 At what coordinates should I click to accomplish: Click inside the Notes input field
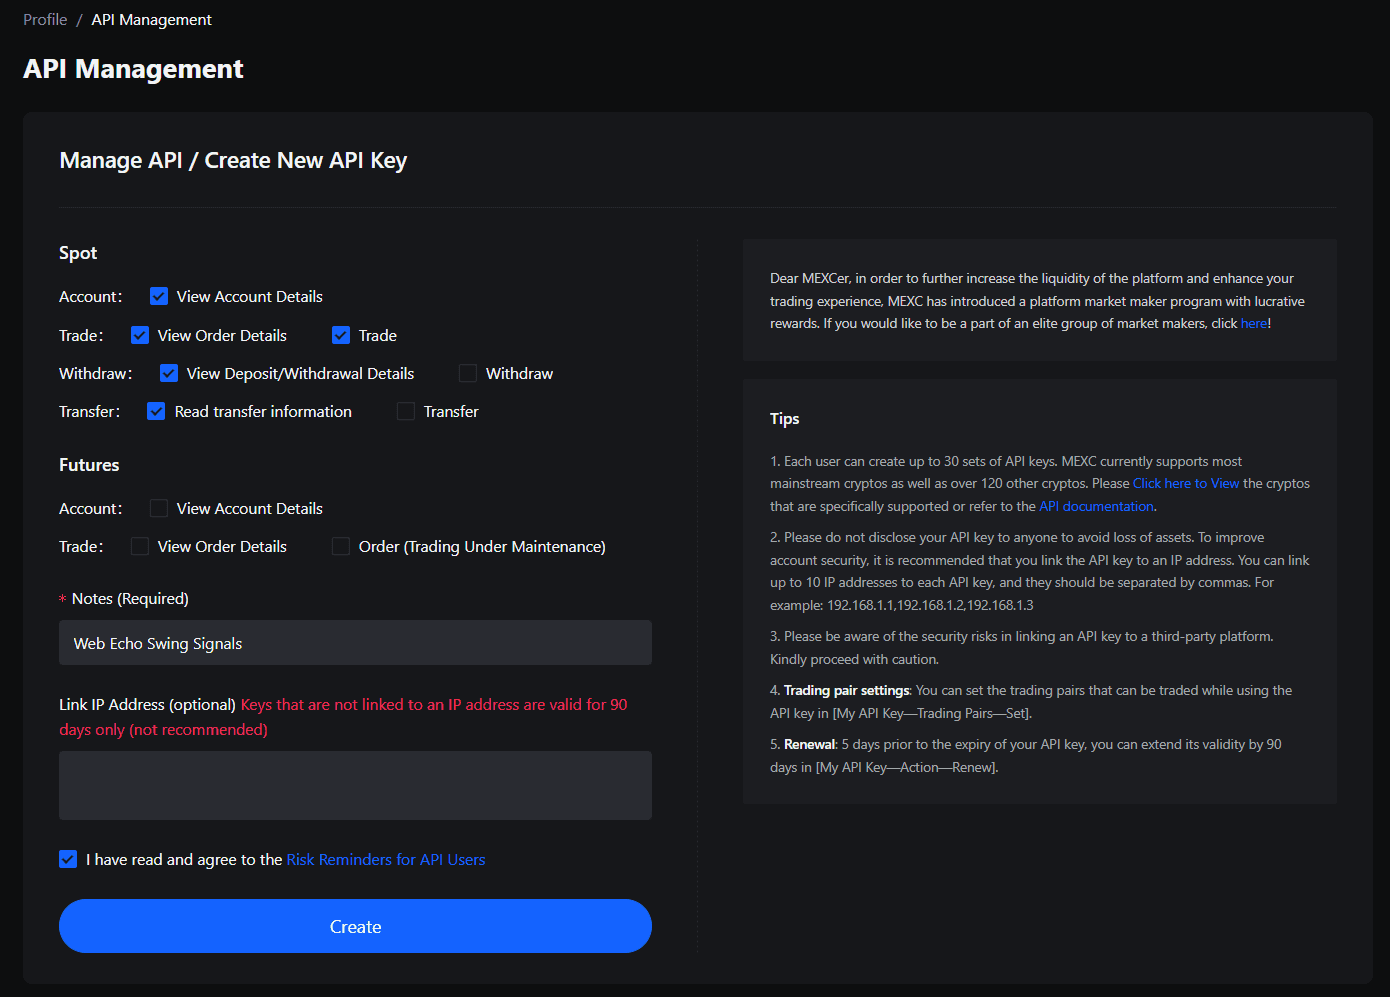pyautogui.click(x=355, y=642)
